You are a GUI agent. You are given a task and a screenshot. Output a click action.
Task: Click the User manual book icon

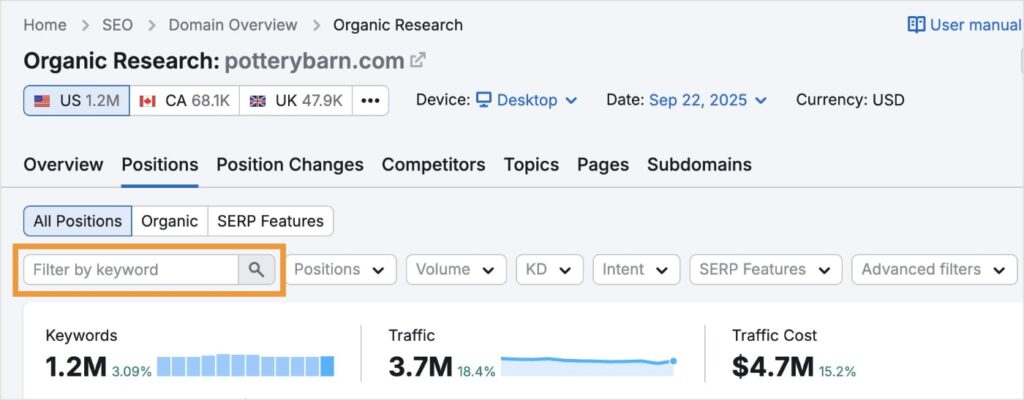click(916, 25)
